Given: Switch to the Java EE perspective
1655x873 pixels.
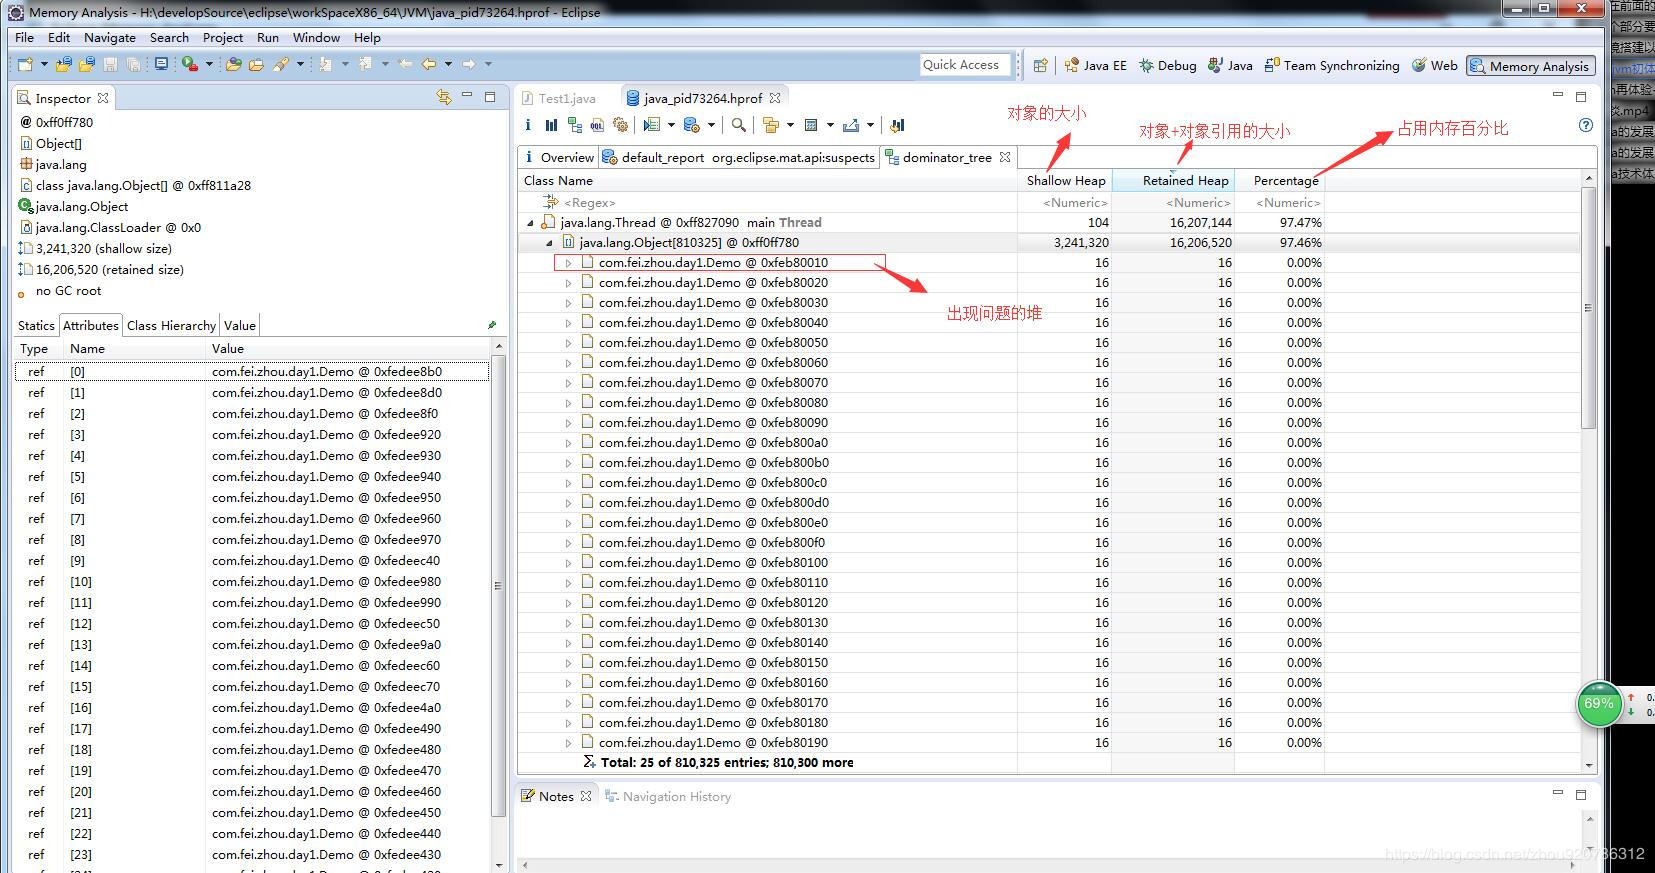Looking at the screenshot, I should click(1095, 65).
